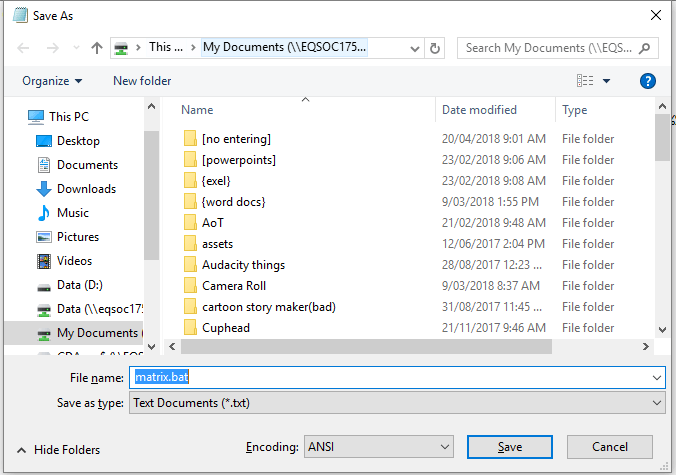Sort by the Type column header
The height and width of the screenshot is (475, 676).
(x=574, y=110)
